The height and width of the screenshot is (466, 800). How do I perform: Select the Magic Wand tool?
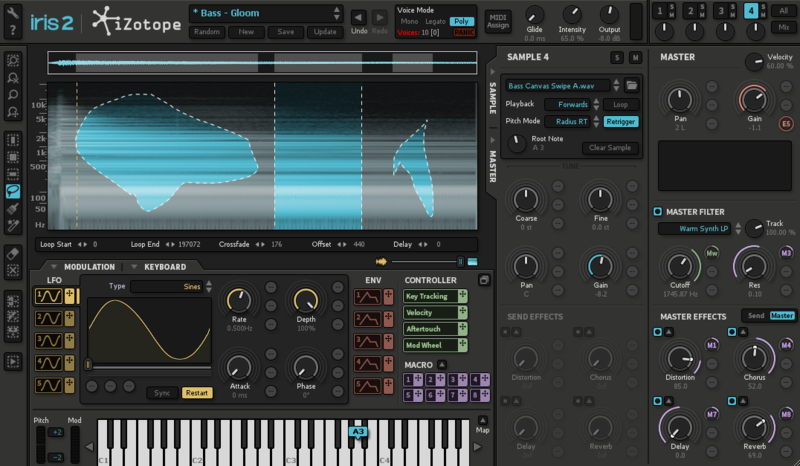click(x=13, y=225)
